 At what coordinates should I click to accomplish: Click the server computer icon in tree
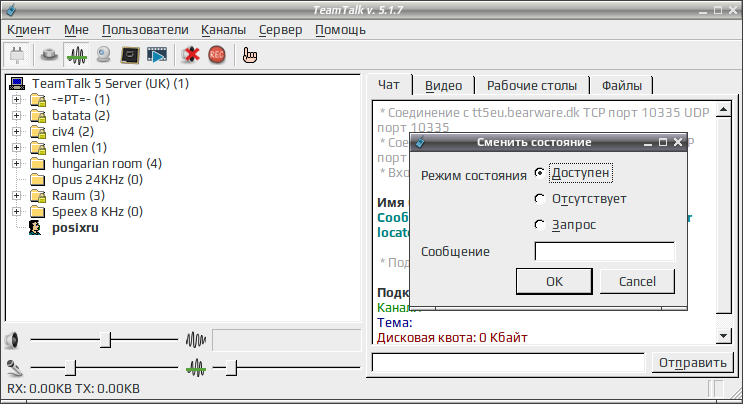(x=17, y=84)
